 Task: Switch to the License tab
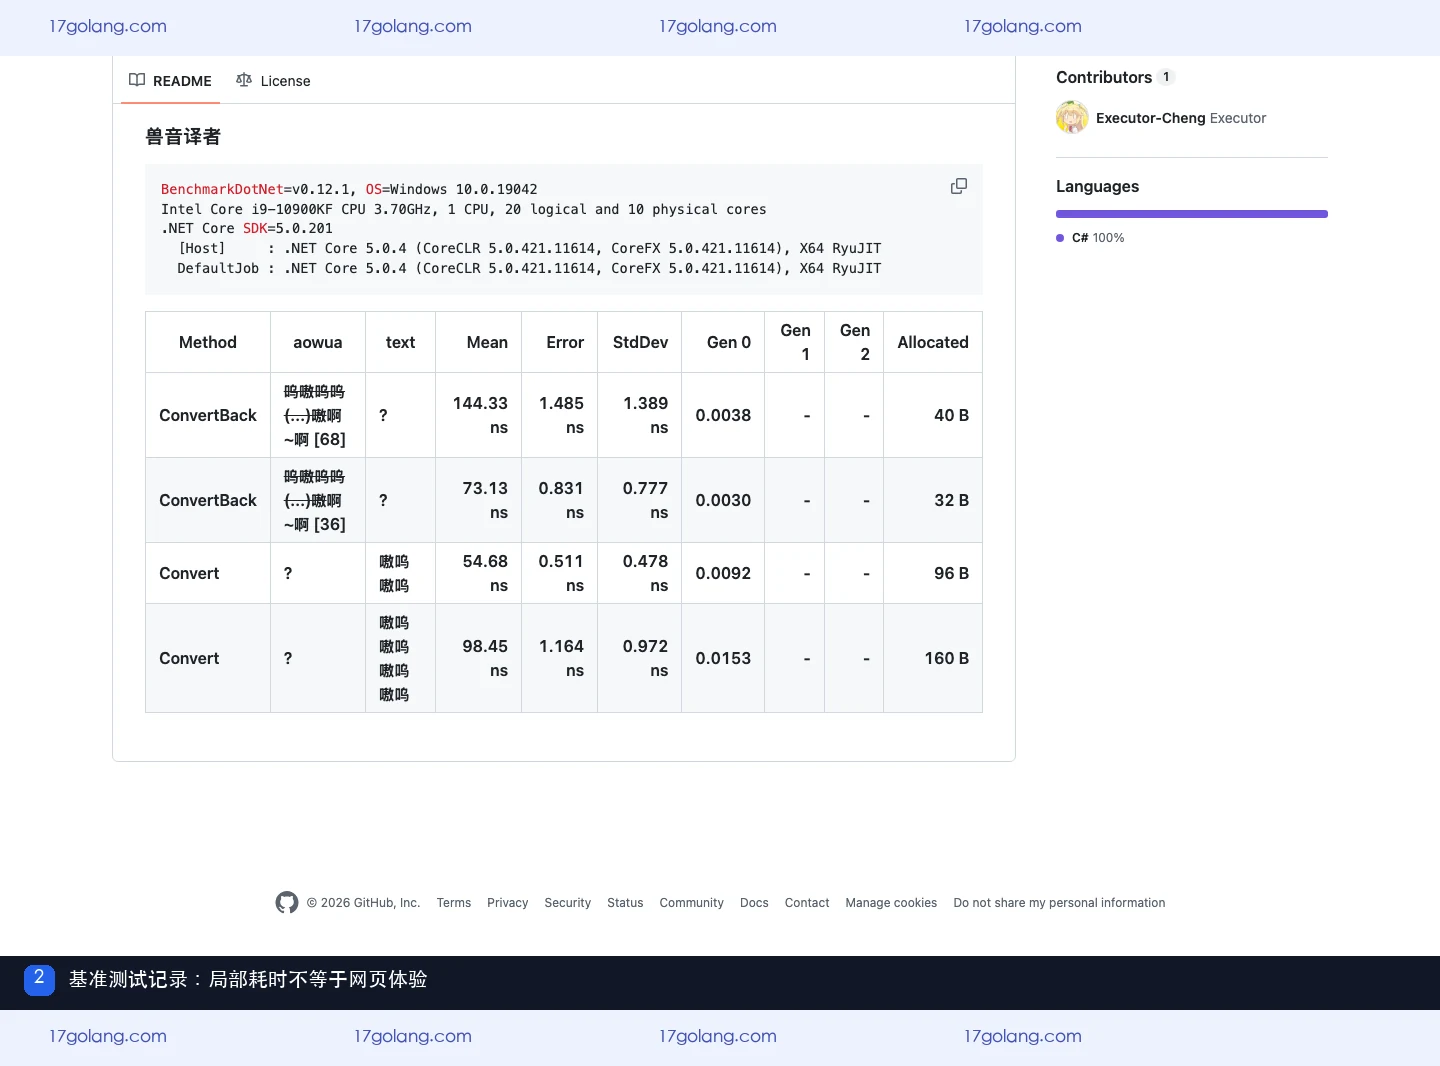tap(273, 81)
